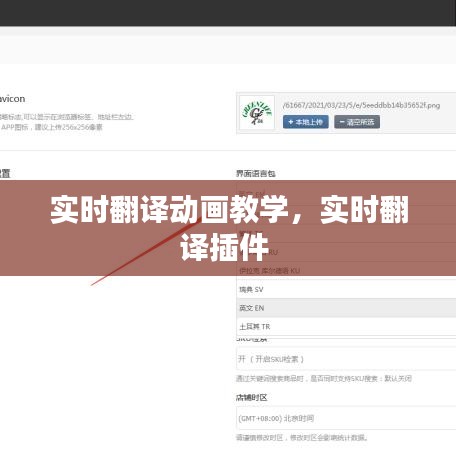Select the language option ending in RU
This screenshot has width=456, height=456.
346,252
